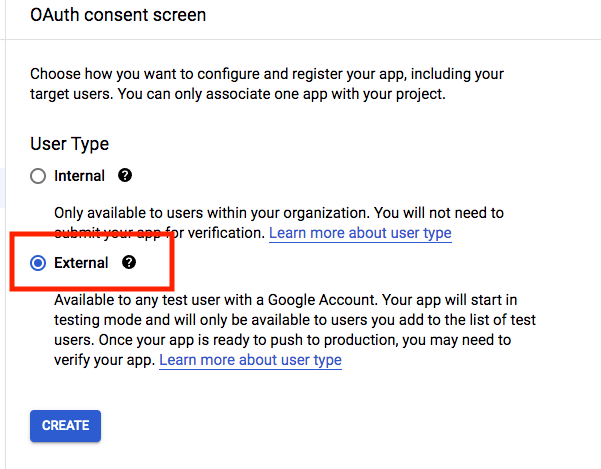Select the External user type radio button

38,263
